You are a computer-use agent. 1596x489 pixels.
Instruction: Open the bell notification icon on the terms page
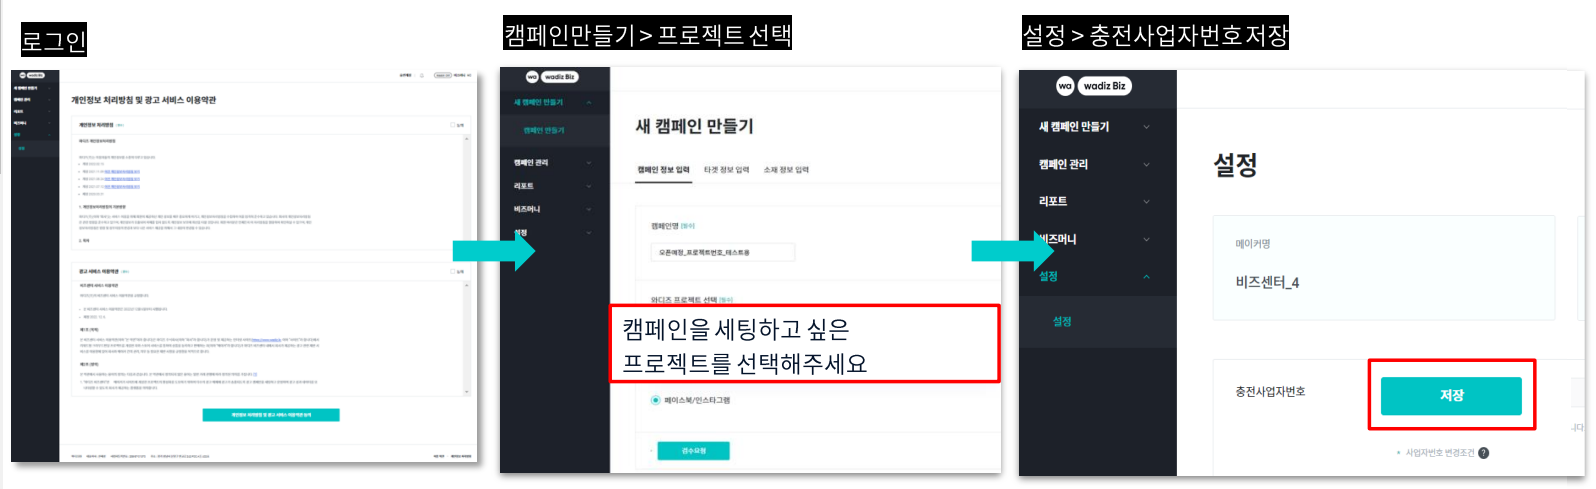point(422,75)
